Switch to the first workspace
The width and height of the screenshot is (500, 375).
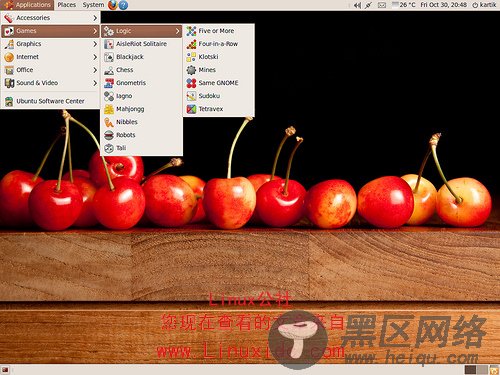coord(470,370)
